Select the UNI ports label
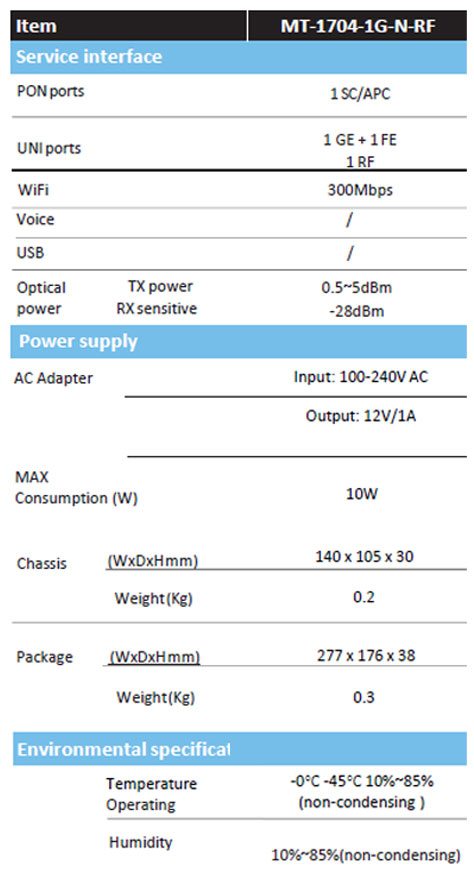The height and width of the screenshot is (890, 474). pos(49,149)
